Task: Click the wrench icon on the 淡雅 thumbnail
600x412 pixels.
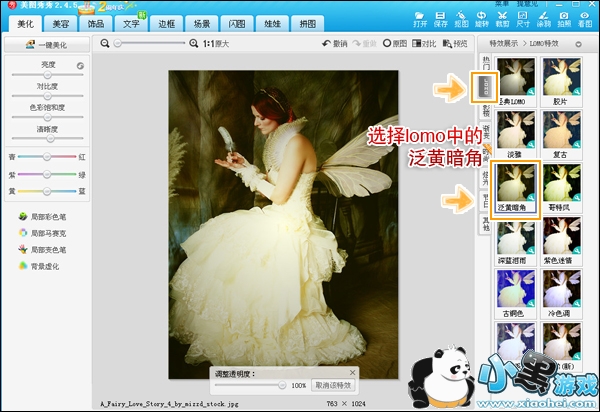Action: pyautogui.click(x=530, y=145)
